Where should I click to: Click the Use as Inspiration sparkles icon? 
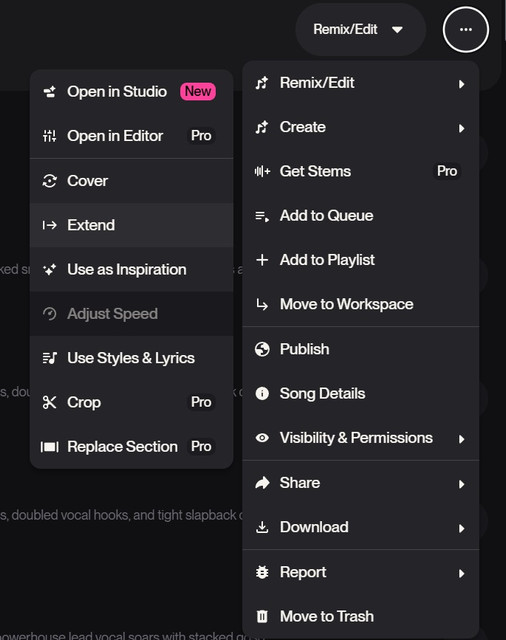[50, 269]
